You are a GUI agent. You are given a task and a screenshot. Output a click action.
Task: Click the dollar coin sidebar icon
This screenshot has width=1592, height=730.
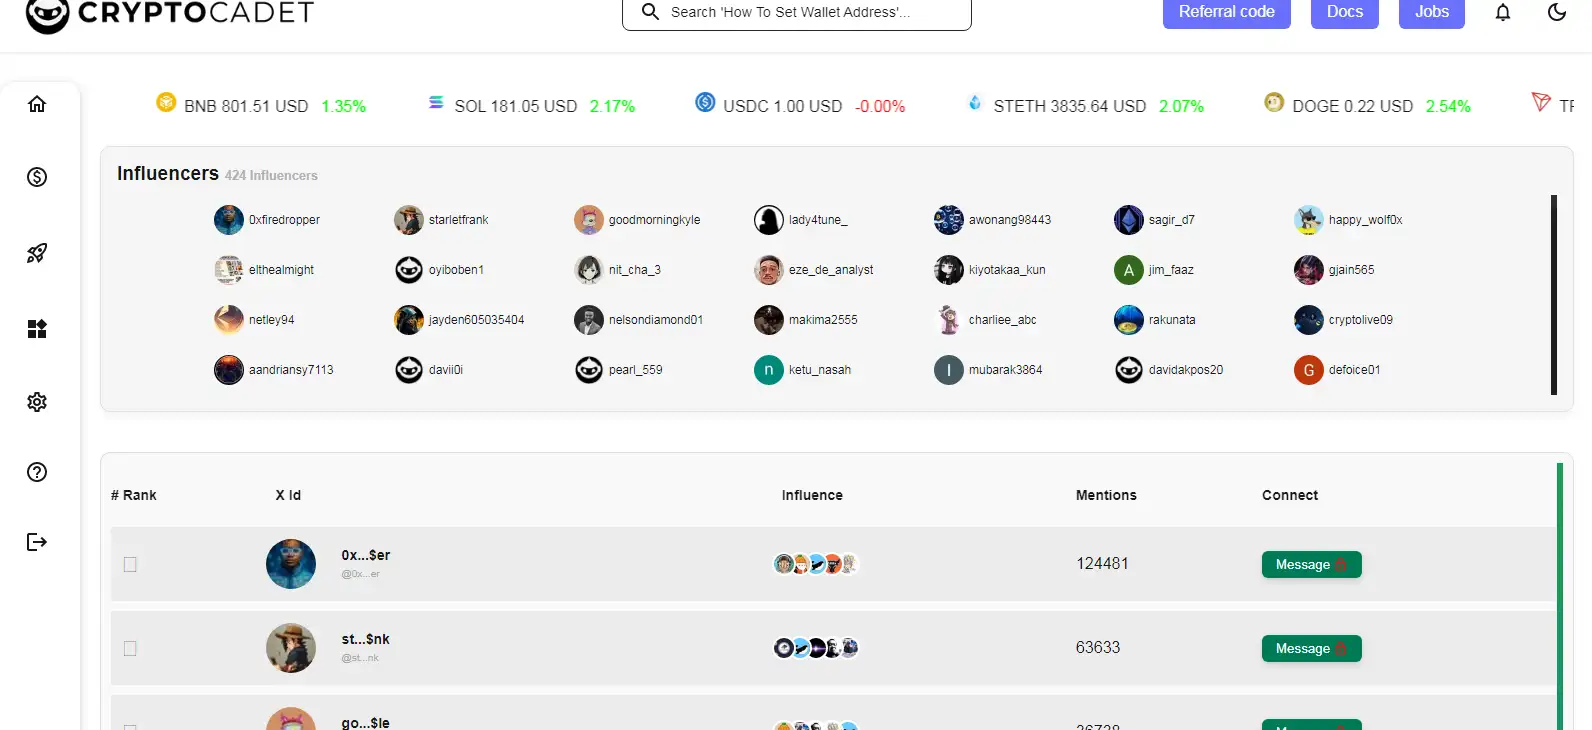pyautogui.click(x=37, y=177)
